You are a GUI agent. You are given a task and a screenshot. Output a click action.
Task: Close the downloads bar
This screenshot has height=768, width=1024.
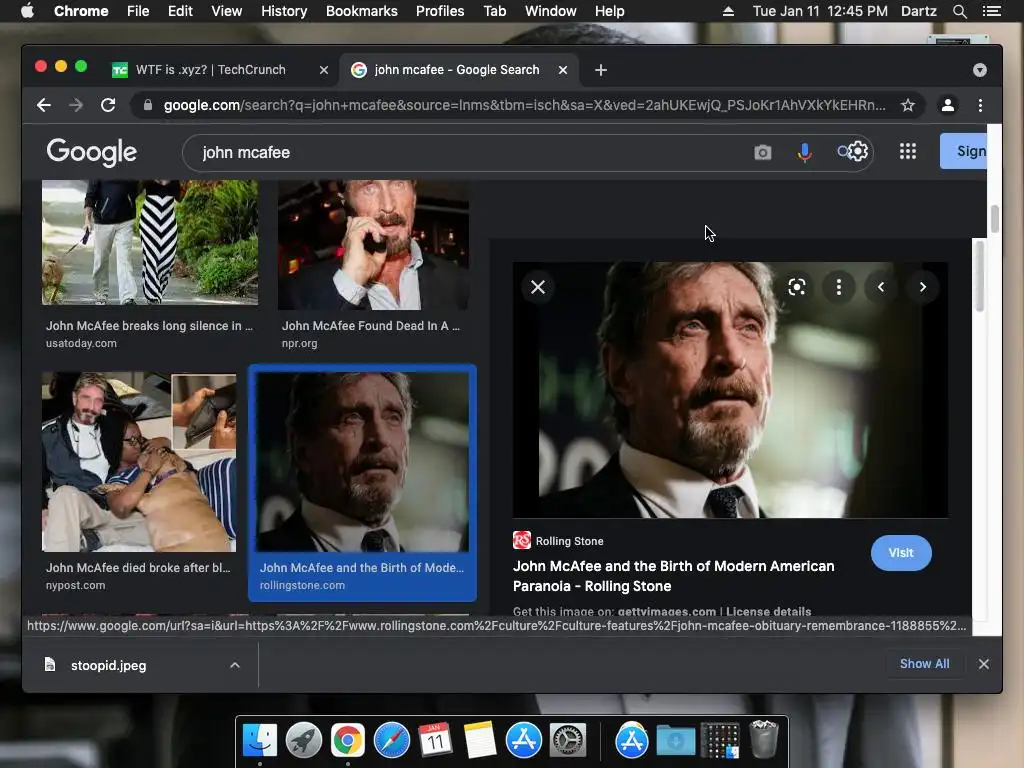(x=984, y=664)
